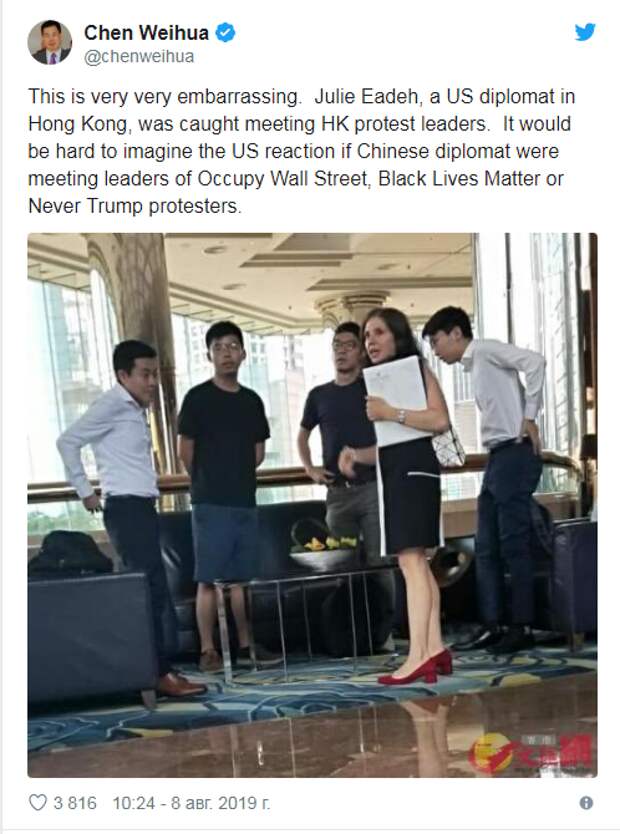Open the 10:24 - 8 авг. 2019 timestamp
This screenshot has width=620, height=834.
[191, 803]
